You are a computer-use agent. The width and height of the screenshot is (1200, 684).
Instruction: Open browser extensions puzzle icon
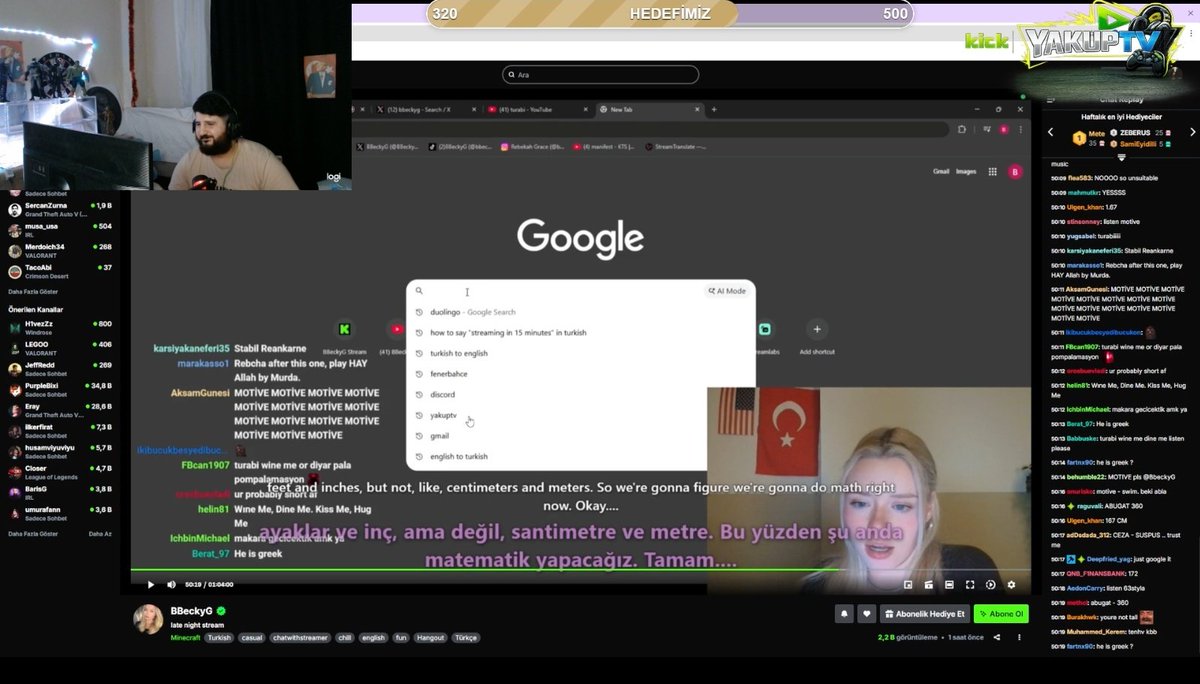[x=962, y=129]
